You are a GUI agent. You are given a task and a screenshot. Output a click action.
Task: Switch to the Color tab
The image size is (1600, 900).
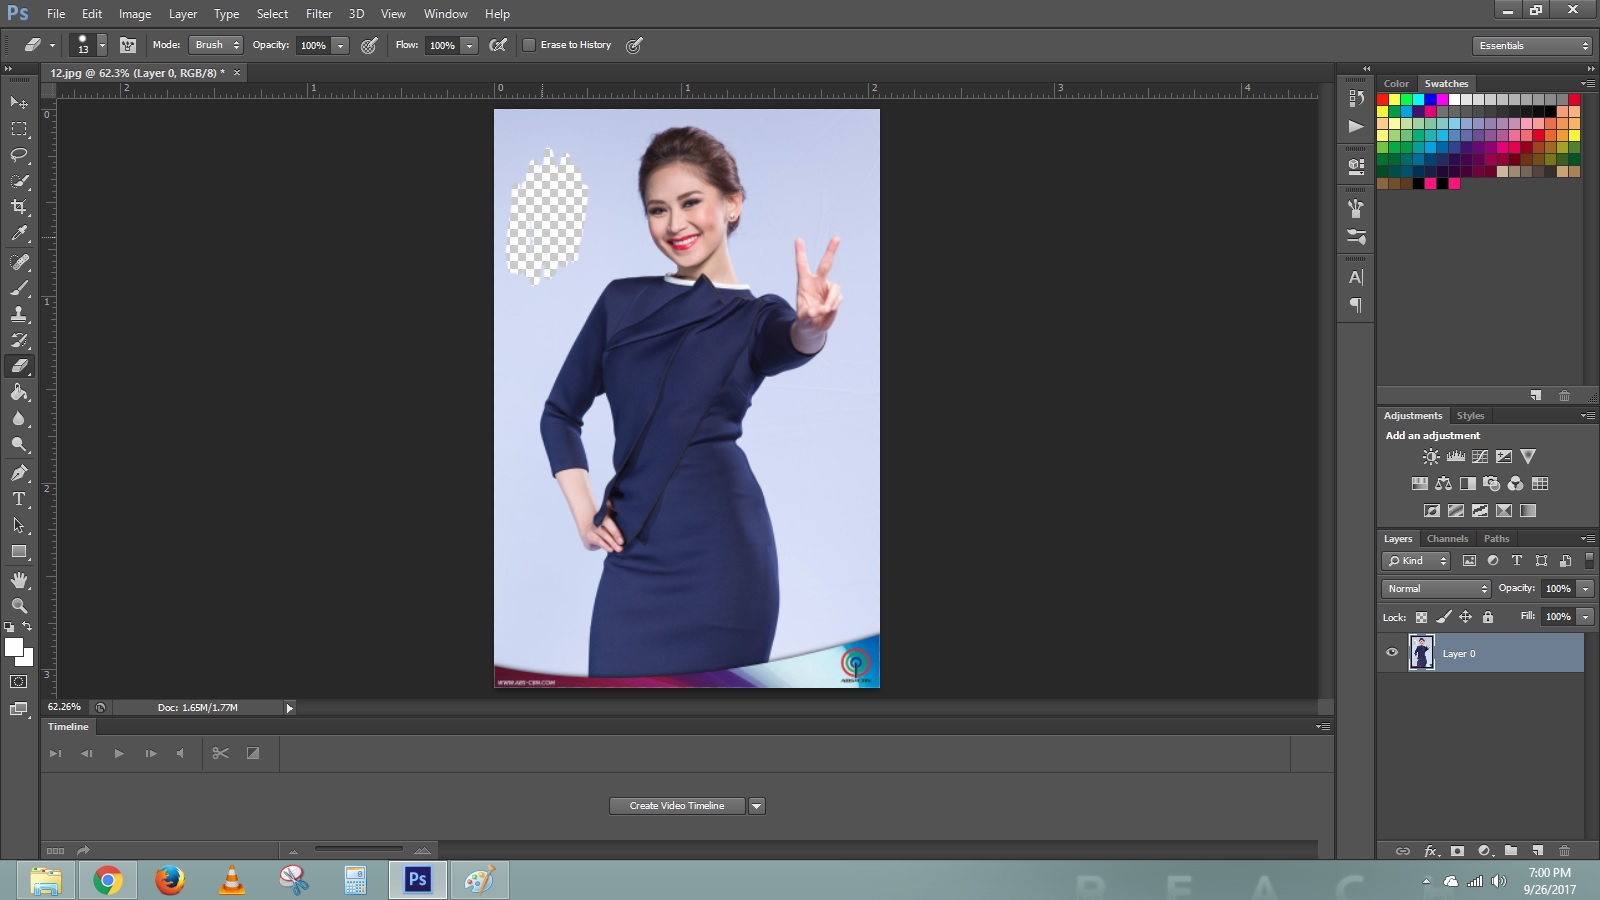click(1396, 84)
